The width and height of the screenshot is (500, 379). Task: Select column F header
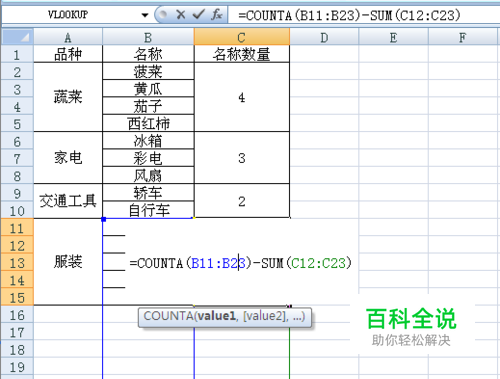coord(463,37)
